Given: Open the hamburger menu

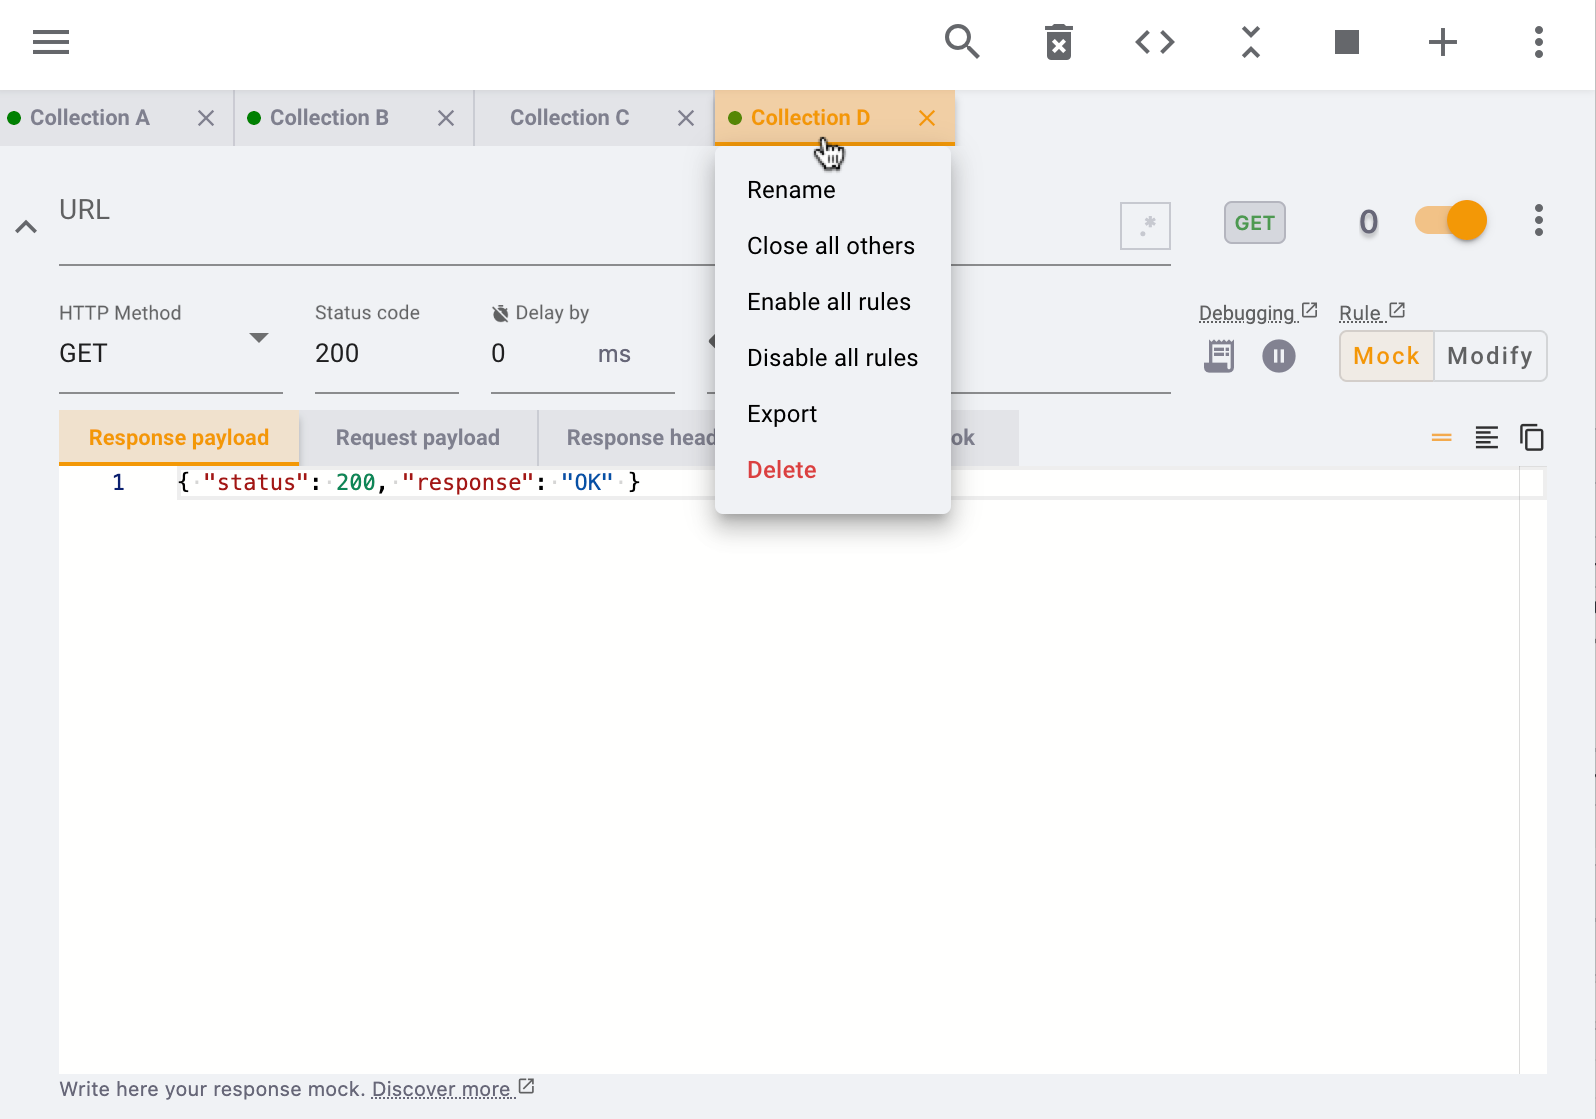Looking at the screenshot, I should click(51, 42).
